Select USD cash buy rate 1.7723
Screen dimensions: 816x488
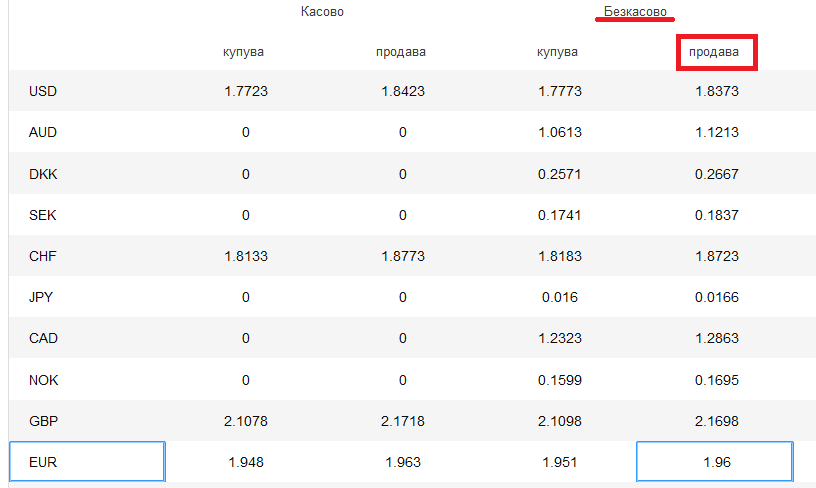tap(246, 91)
